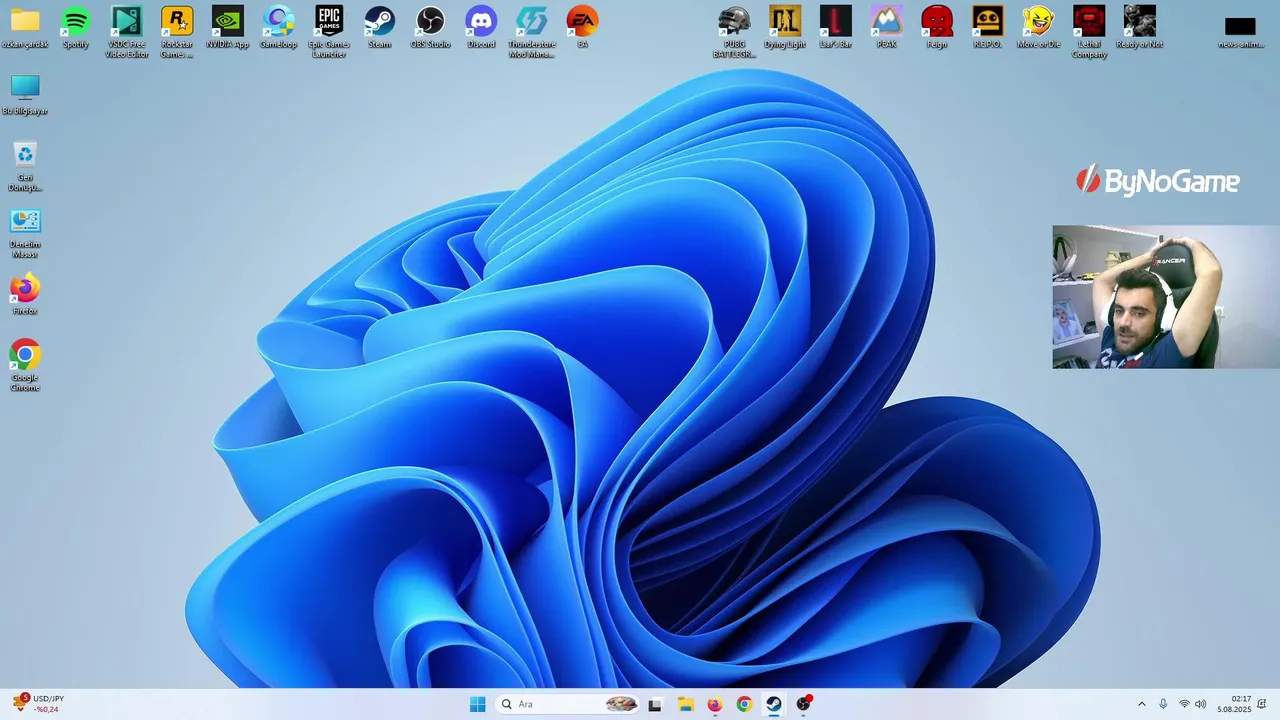Click the Ara search box in taskbar
The image size is (1280, 720).
coord(567,704)
